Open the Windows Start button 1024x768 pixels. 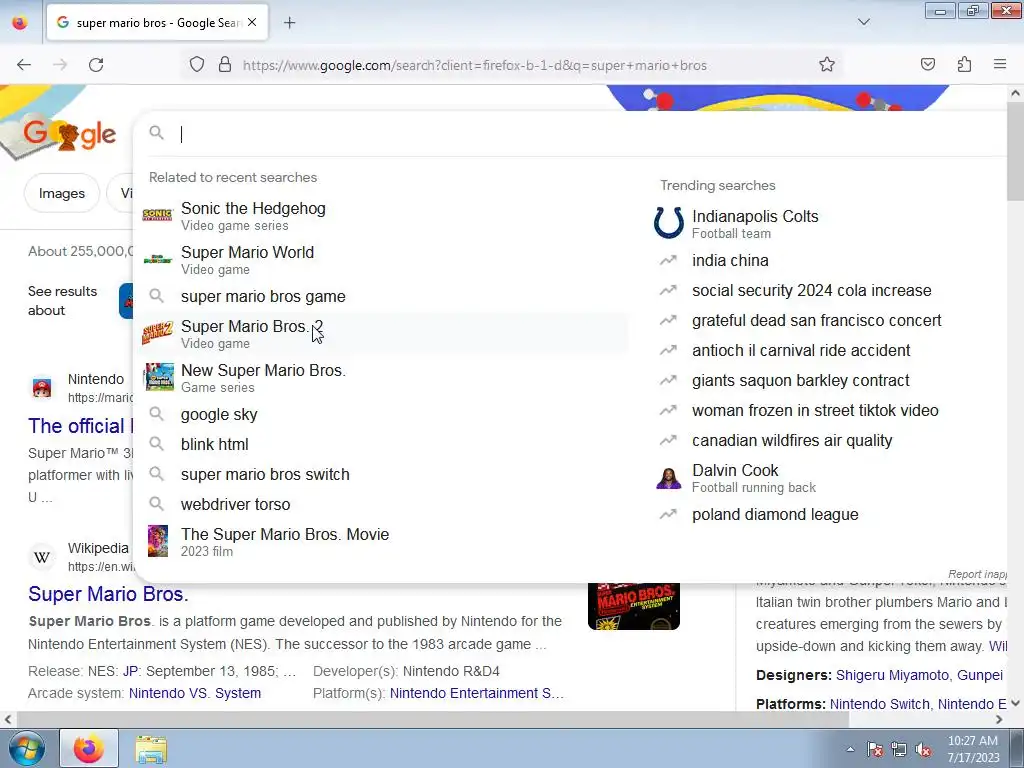(x=26, y=748)
